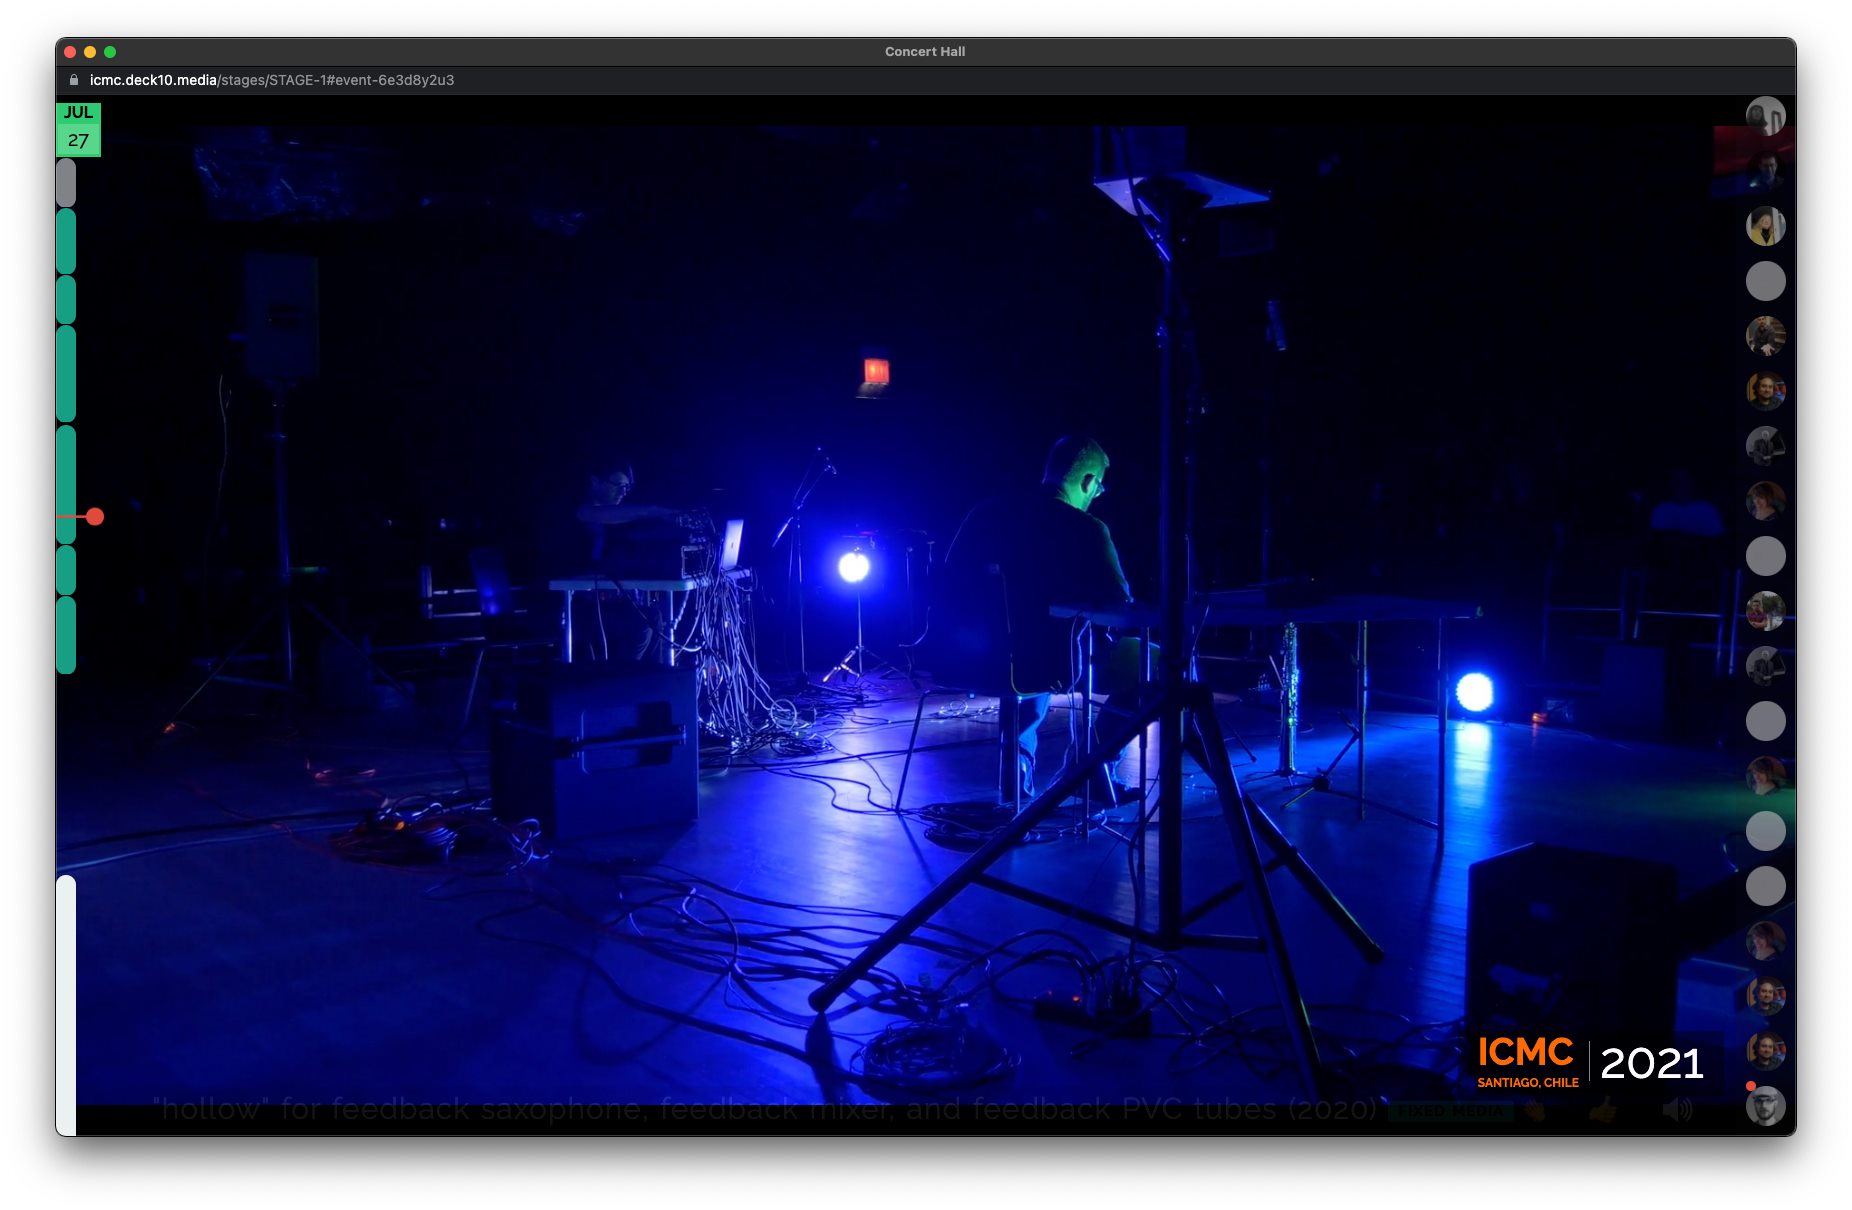Focus the icmc.deck10.media address bar

point(272,80)
